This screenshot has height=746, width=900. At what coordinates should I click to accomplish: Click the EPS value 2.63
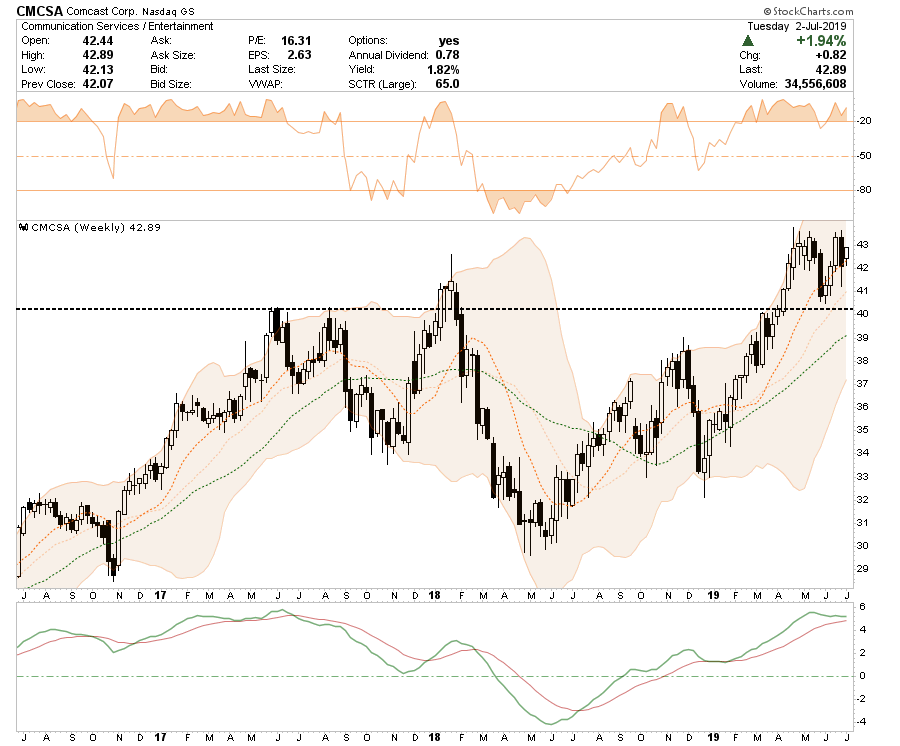(x=300, y=55)
